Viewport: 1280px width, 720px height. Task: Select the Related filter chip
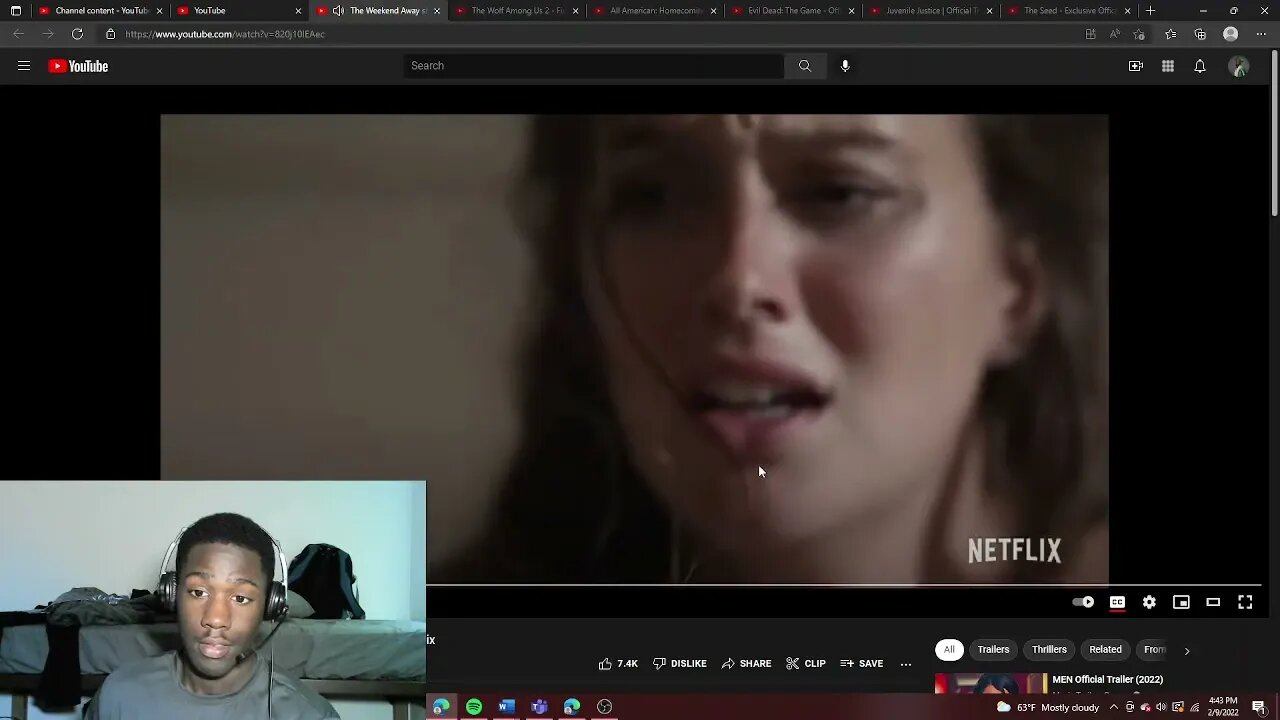[x=1105, y=650]
